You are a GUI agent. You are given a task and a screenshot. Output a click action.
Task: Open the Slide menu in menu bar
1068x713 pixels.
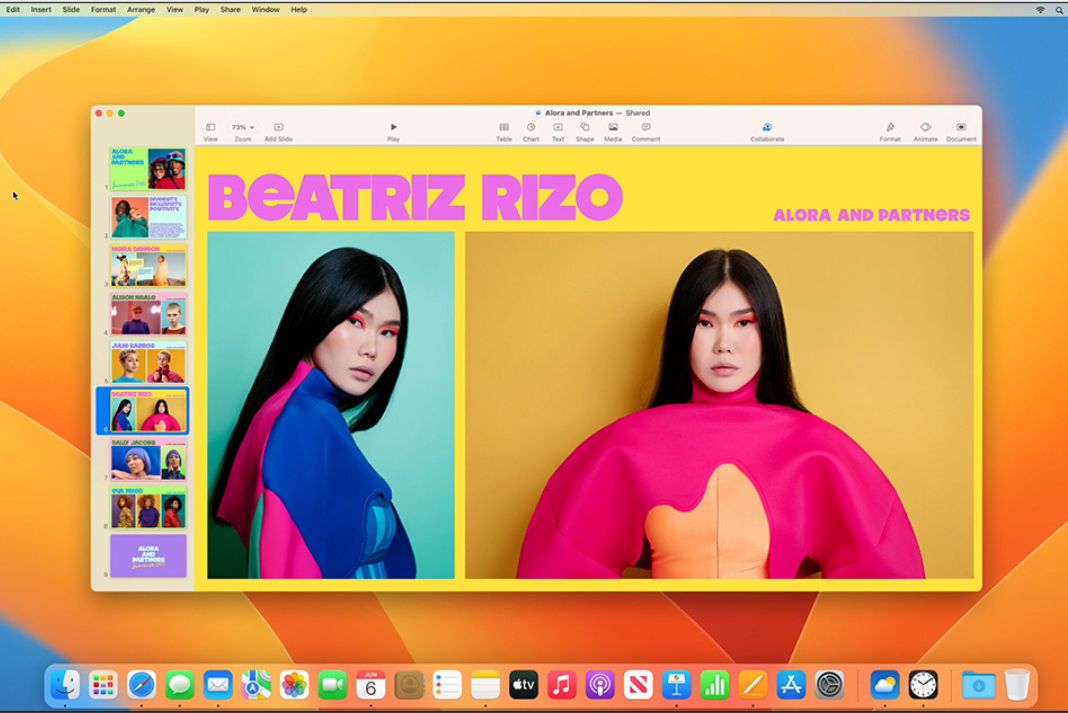tap(71, 9)
